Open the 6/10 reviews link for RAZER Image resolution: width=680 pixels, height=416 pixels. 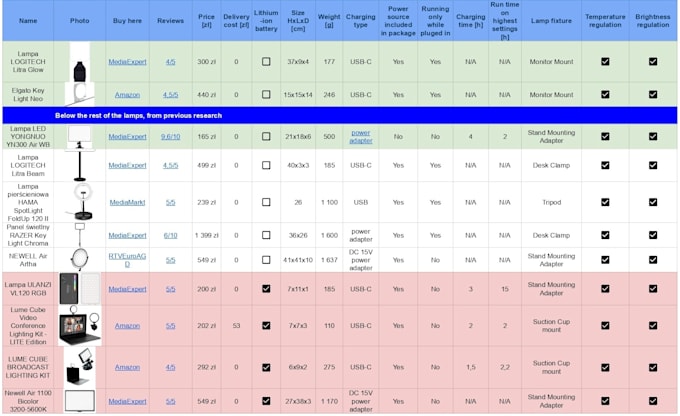tap(170, 235)
